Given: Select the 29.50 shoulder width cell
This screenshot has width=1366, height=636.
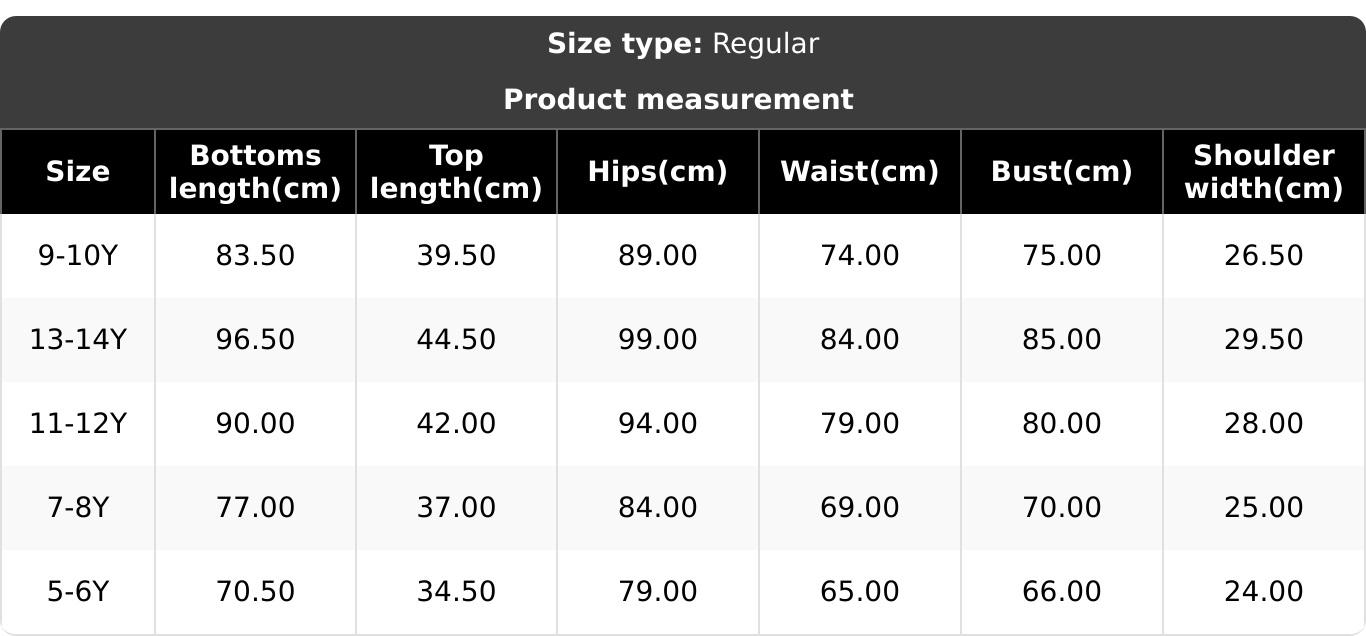Looking at the screenshot, I should (1263, 340).
